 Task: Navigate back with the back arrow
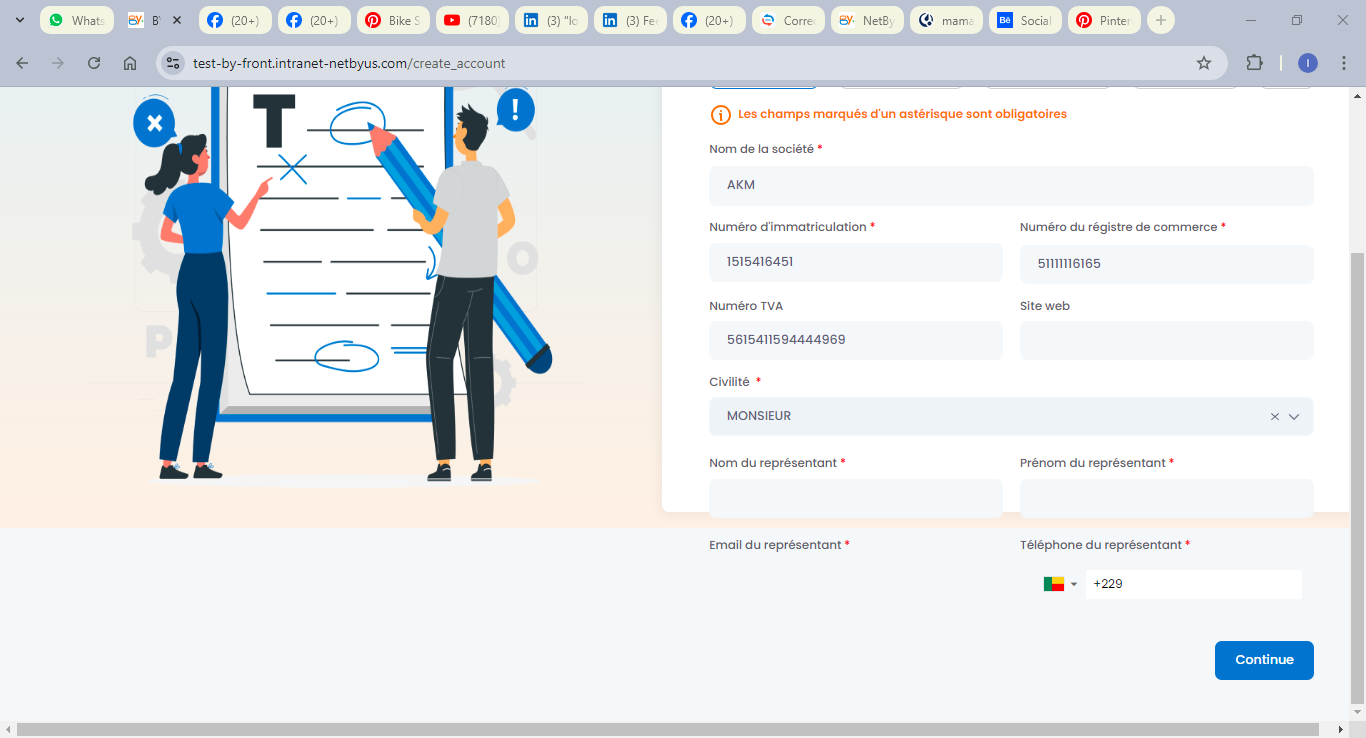coord(22,63)
